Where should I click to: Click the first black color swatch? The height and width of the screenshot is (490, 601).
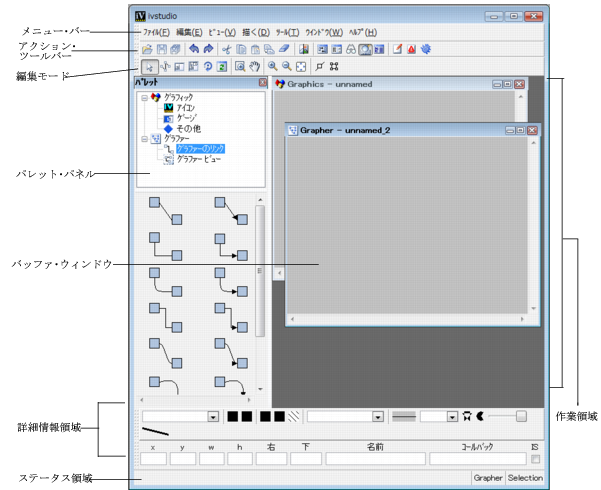pyautogui.click(x=231, y=416)
